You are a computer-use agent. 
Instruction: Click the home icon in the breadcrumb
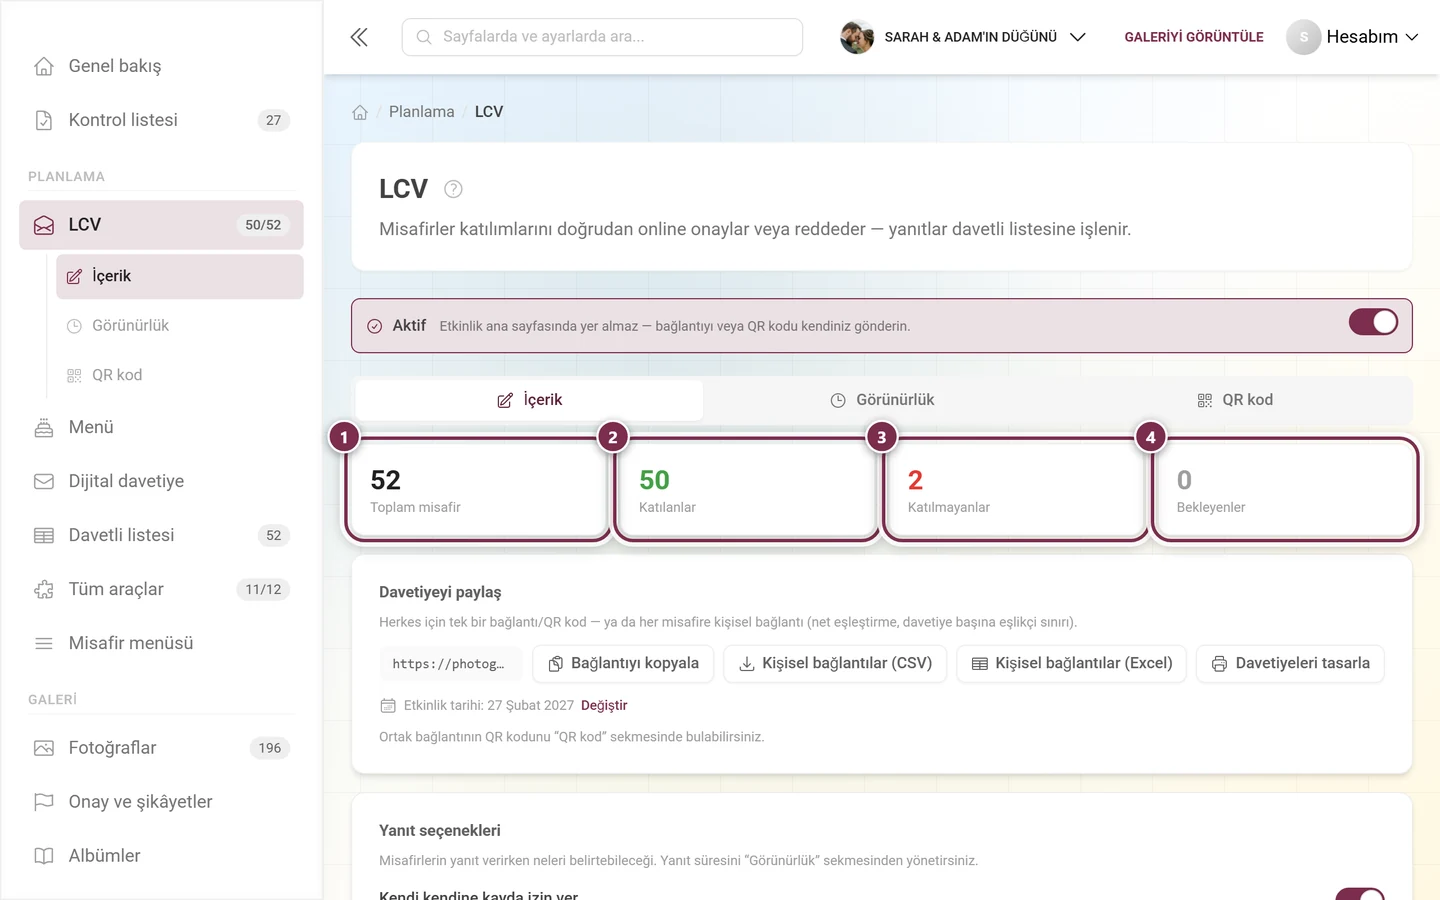(x=360, y=112)
